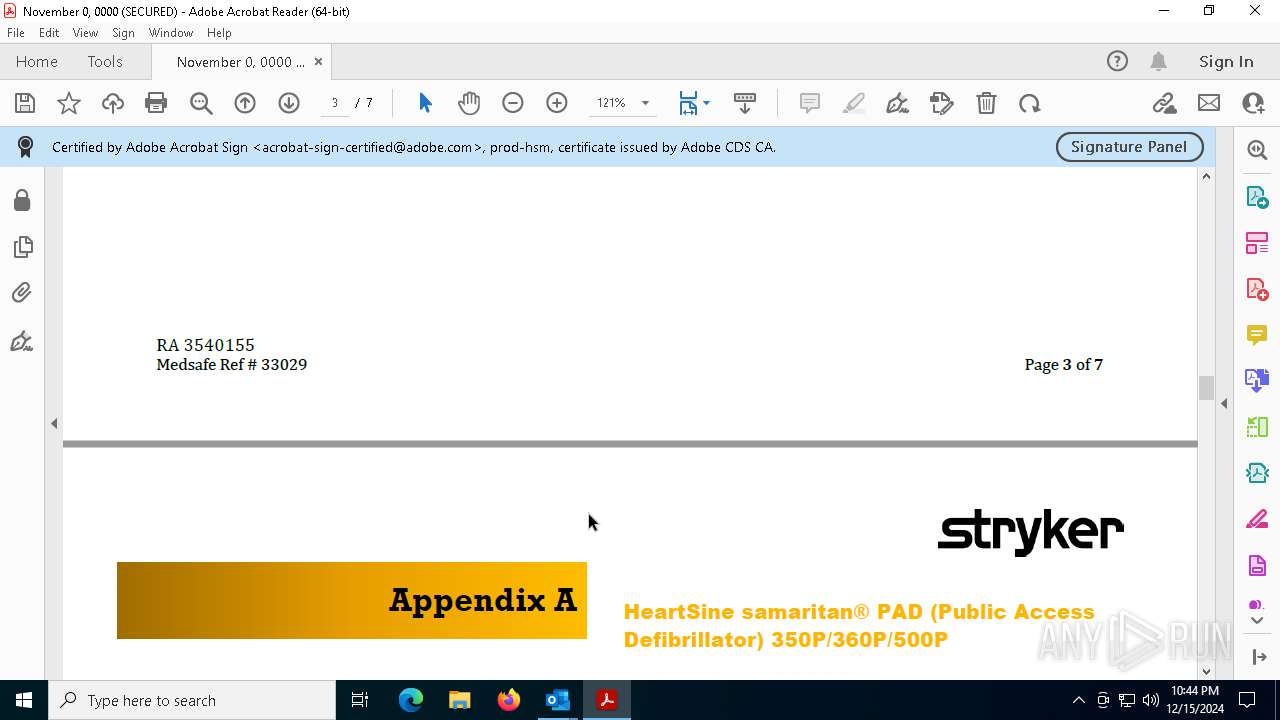The height and width of the screenshot is (720, 1280).
Task: Open the request signature stamp tool
Action: 942,103
